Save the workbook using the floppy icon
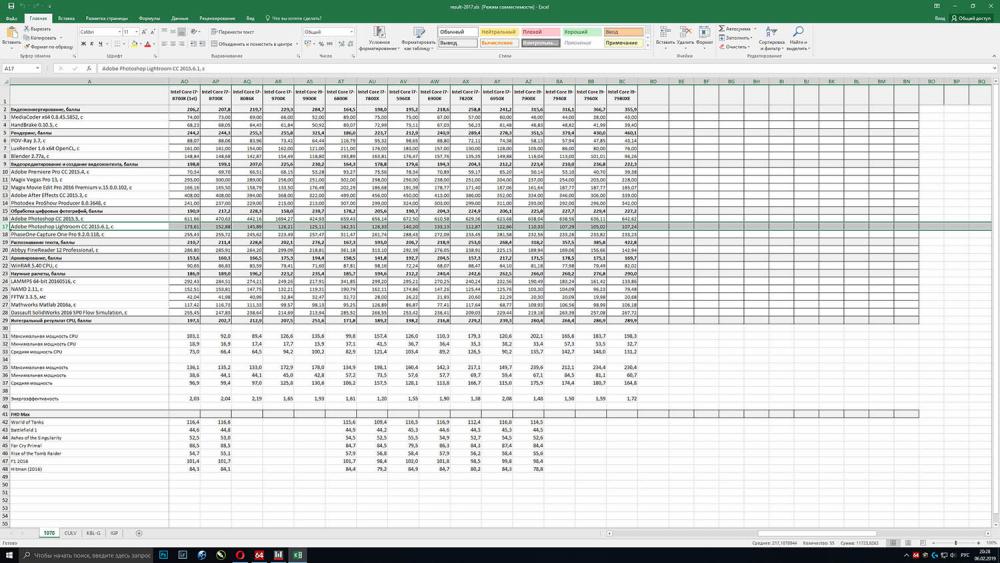The height and width of the screenshot is (563, 1000). (x=11, y=6)
